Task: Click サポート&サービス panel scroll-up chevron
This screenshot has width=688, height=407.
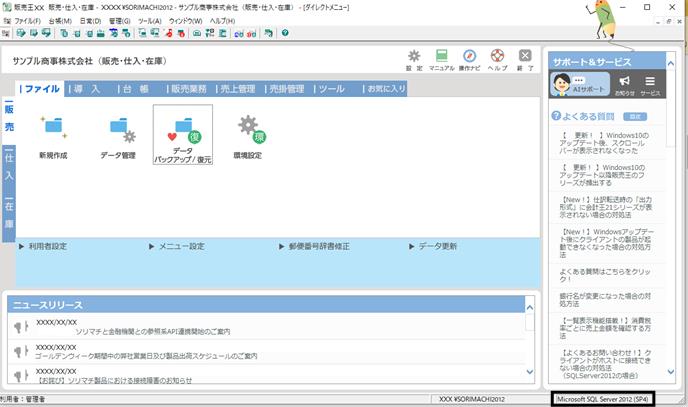Action: tap(670, 64)
